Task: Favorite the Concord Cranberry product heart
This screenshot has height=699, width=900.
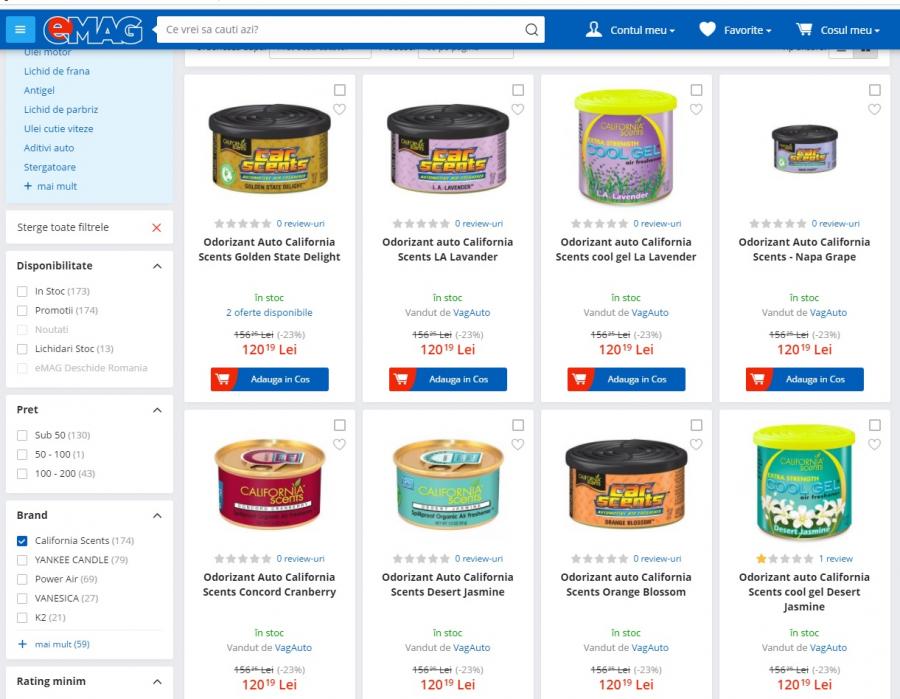Action: point(340,444)
